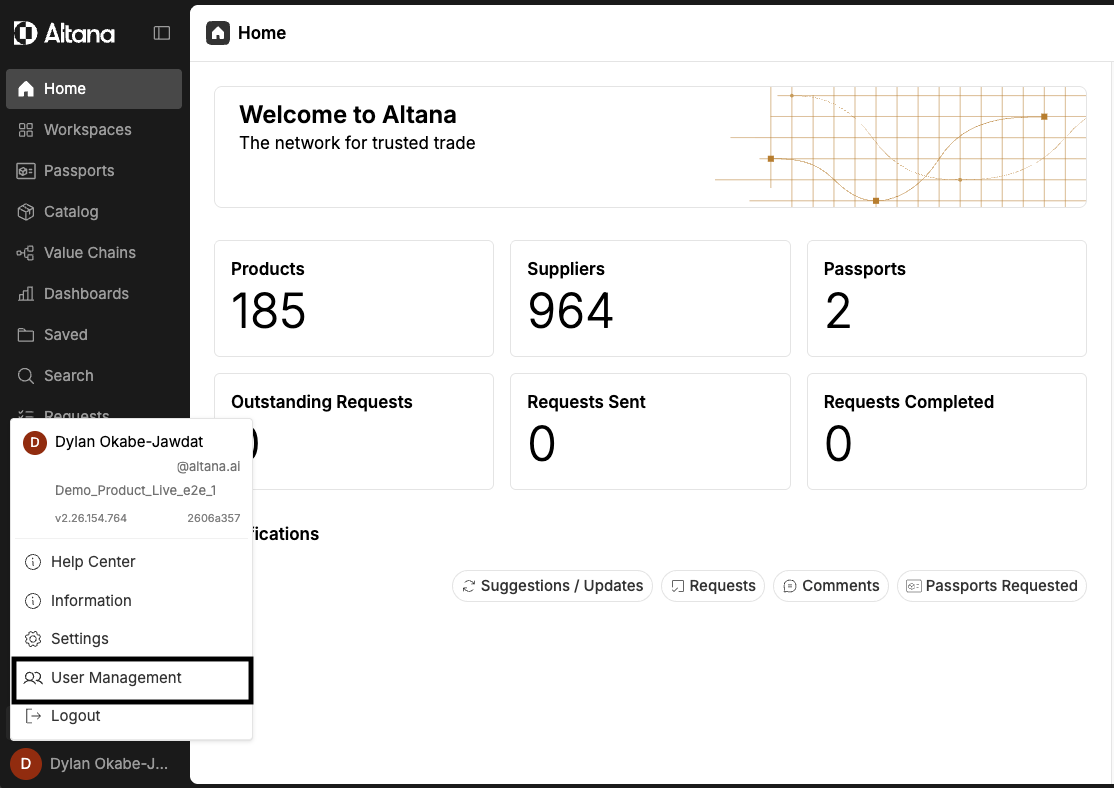
Task: Open the Suppliers card showing 964
Action: (x=650, y=298)
